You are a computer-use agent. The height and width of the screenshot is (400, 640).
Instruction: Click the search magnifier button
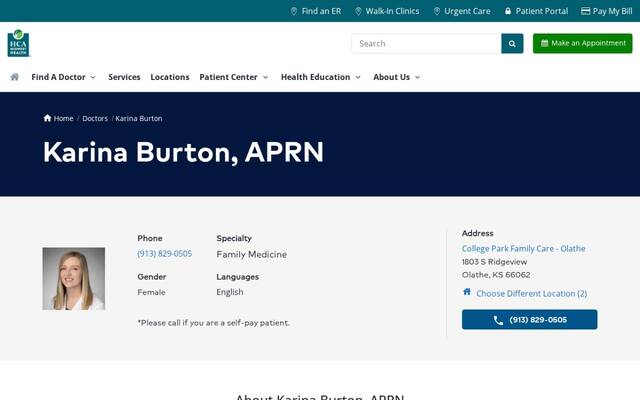point(512,43)
